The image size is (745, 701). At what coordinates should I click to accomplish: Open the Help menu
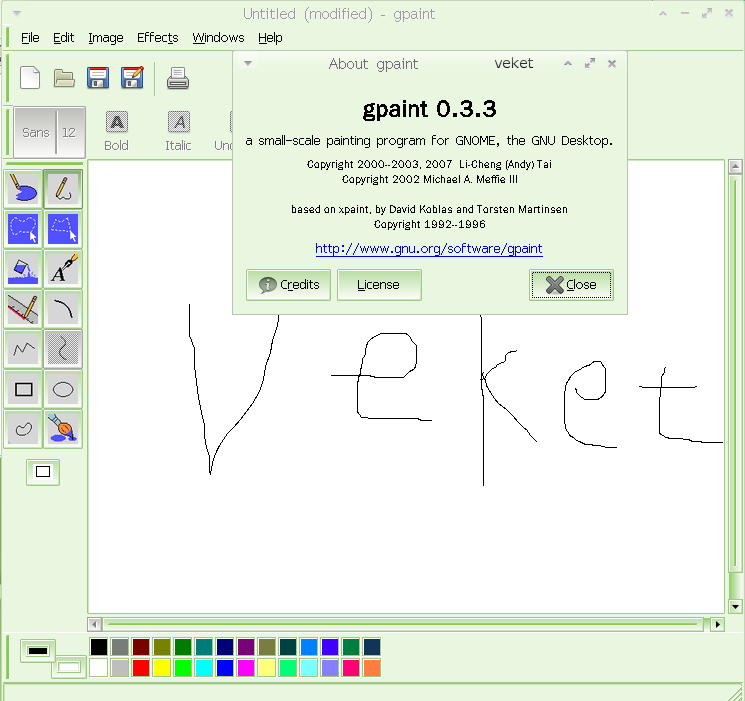point(270,38)
